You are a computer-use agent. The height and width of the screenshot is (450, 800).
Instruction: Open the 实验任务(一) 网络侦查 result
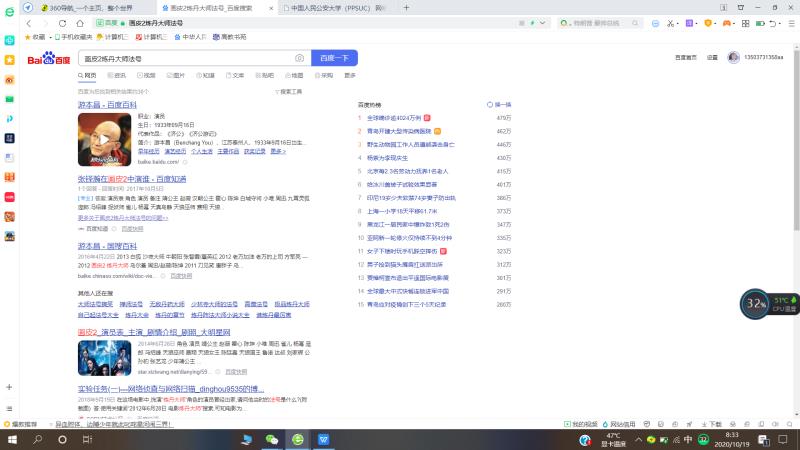coord(171,389)
